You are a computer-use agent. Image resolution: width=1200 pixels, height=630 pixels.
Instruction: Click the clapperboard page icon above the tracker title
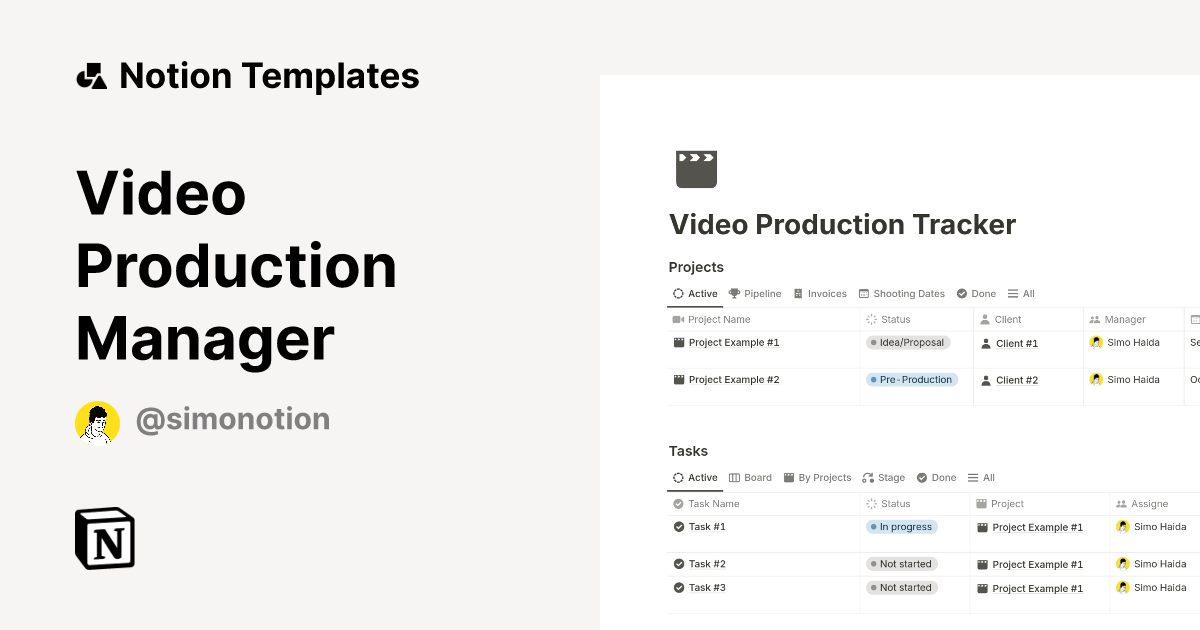tap(696, 168)
